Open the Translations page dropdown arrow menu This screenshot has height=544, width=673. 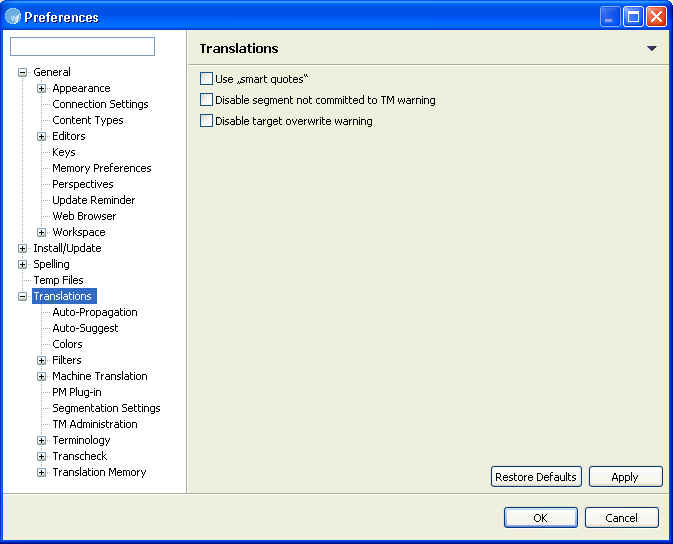click(x=652, y=49)
